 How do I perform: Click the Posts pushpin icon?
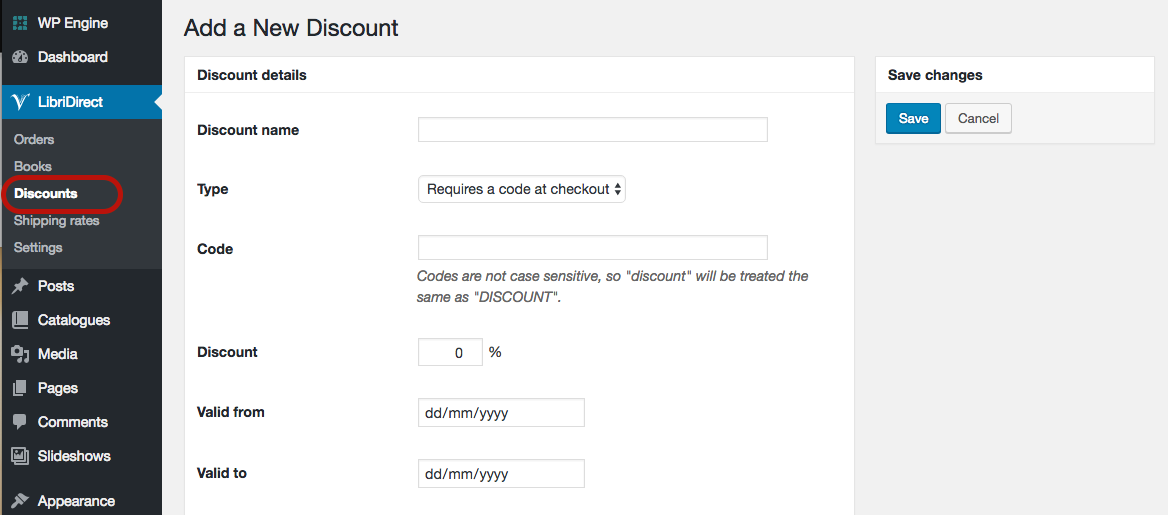coord(20,285)
